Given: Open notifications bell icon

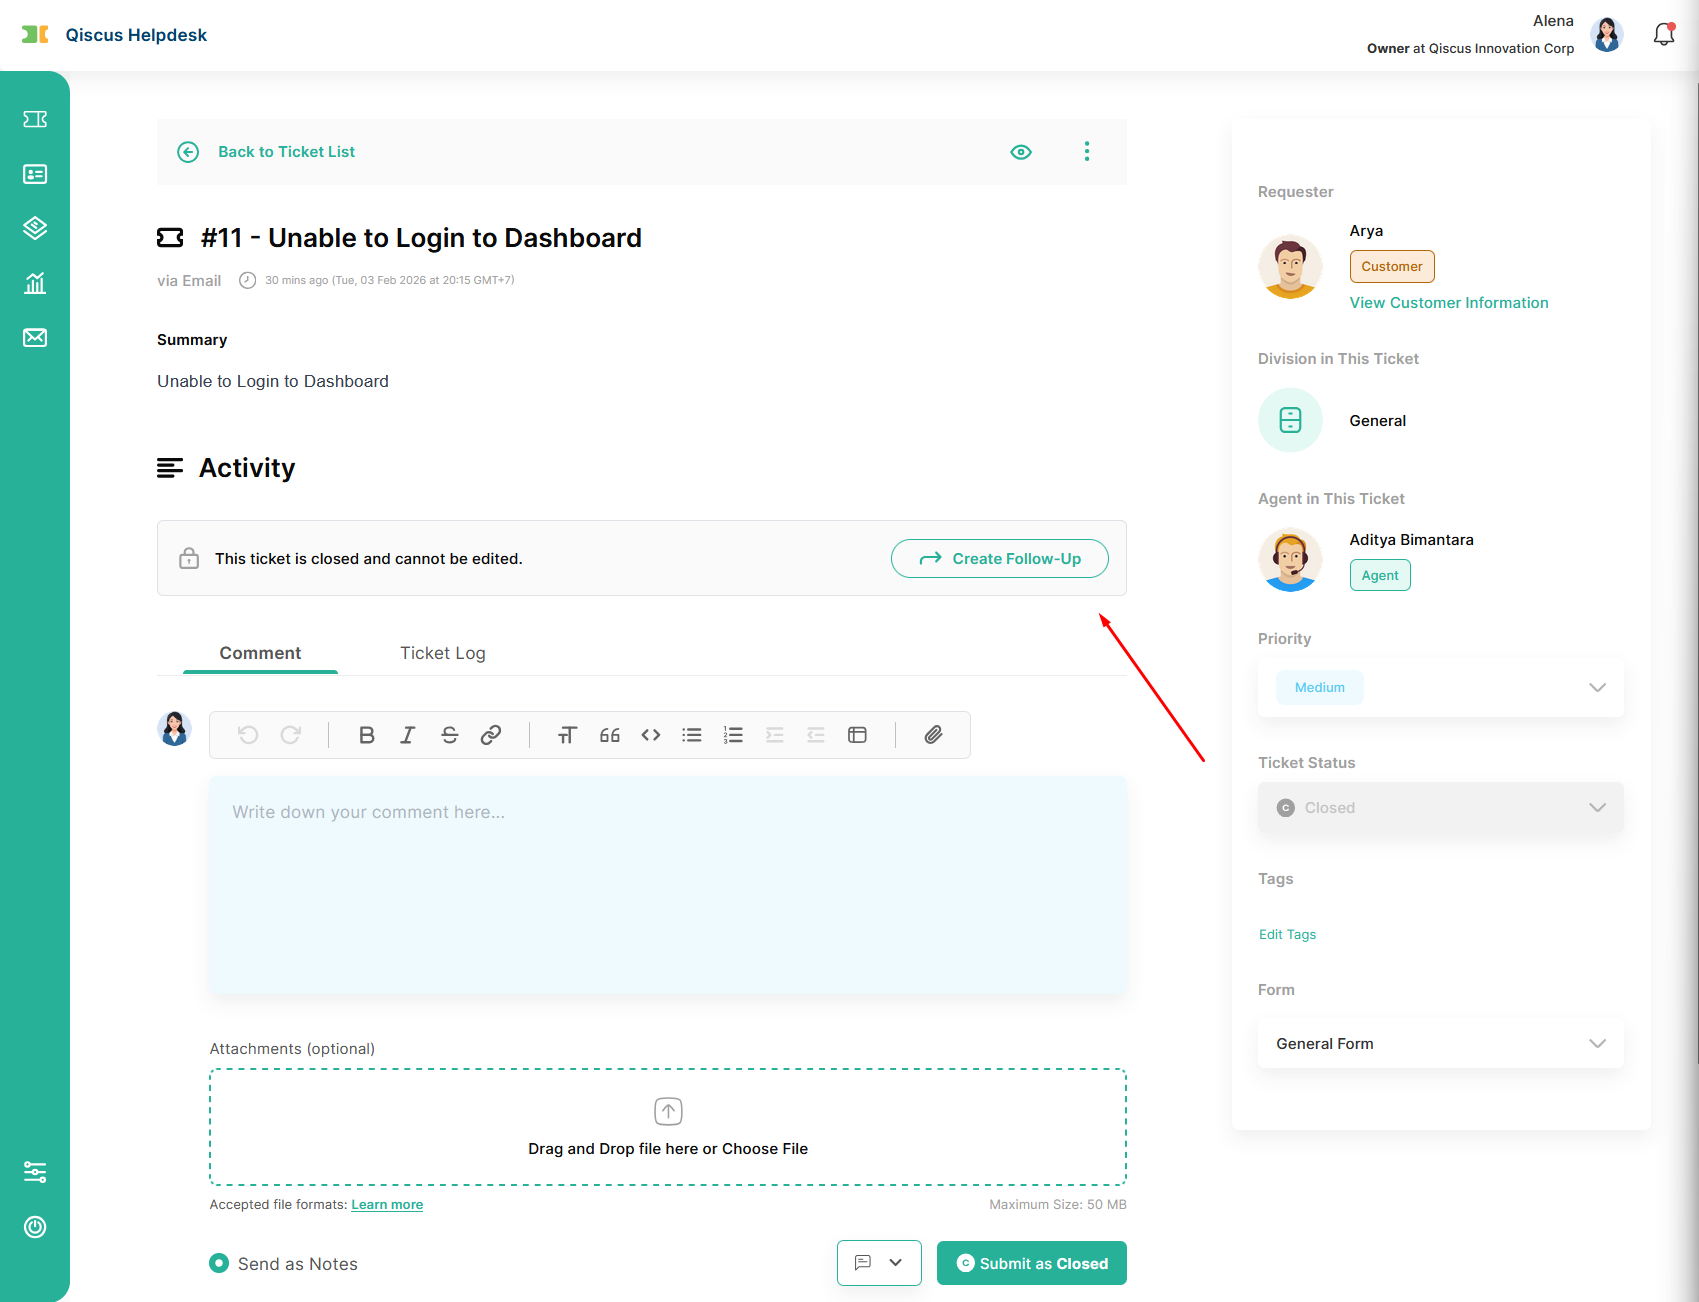Looking at the screenshot, I should point(1663,35).
